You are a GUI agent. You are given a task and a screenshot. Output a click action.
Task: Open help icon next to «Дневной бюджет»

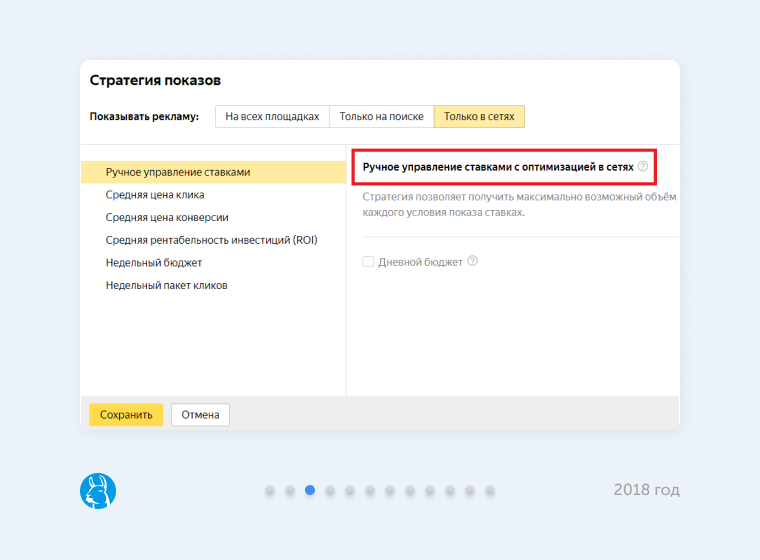click(473, 261)
